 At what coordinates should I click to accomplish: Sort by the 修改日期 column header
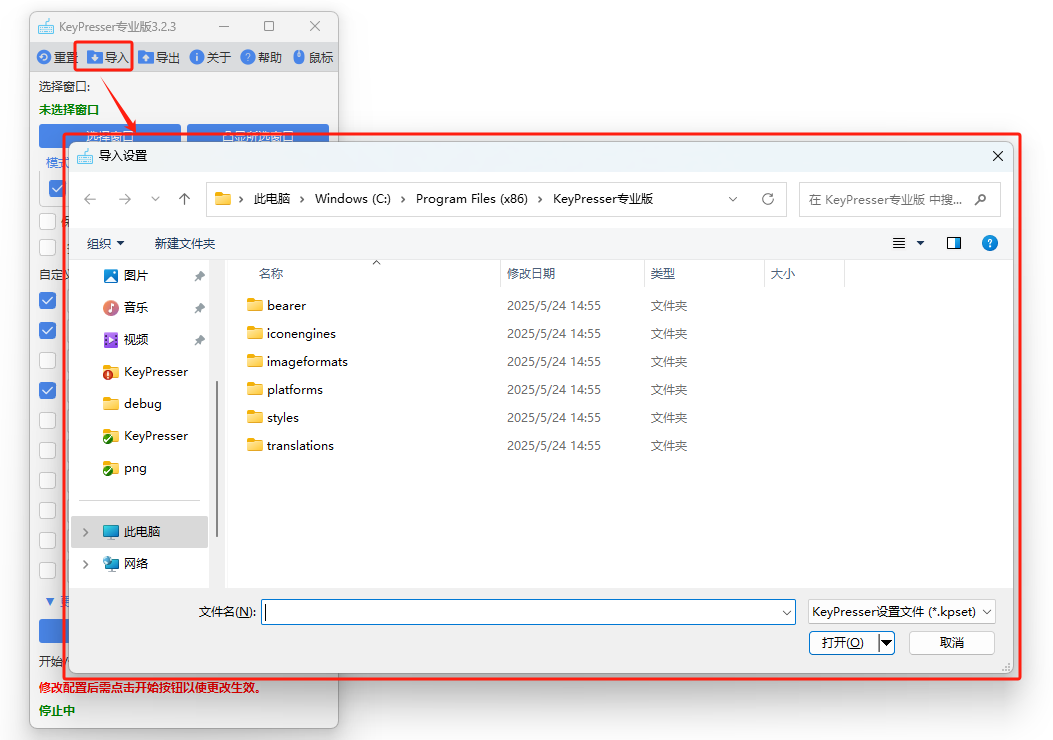pyautogui.click(x=531, y=273)
